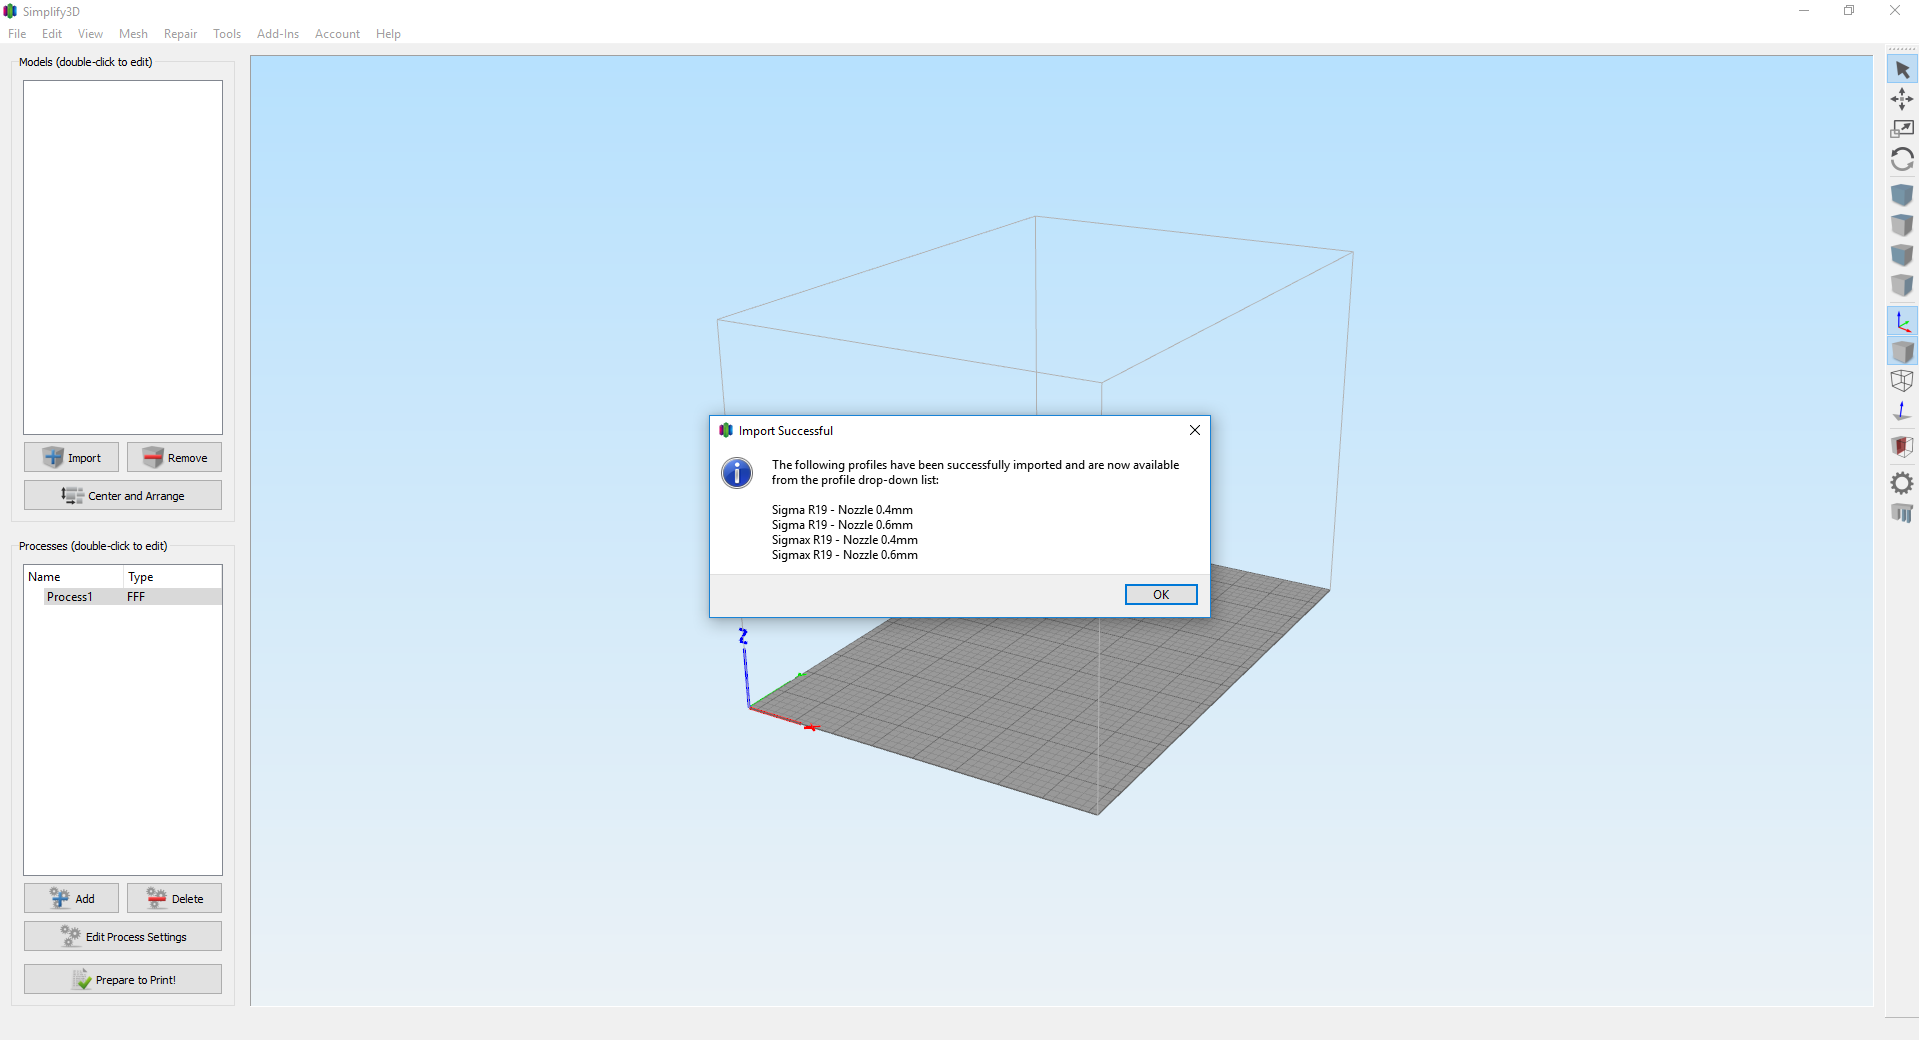Select the rotate view tool
Image resolution: width=1919 pixels, height=1040 pixels.
(1902, 160)
